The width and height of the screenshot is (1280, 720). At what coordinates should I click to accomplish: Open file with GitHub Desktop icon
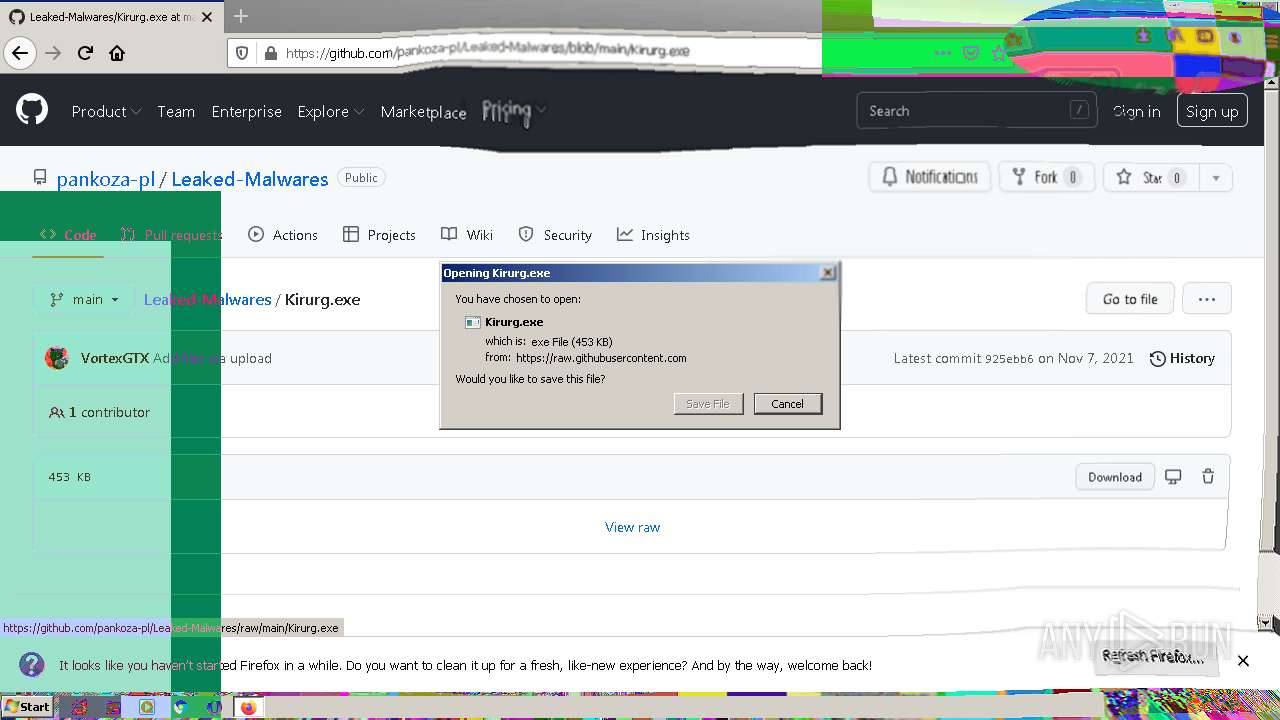pos(1173,477)
